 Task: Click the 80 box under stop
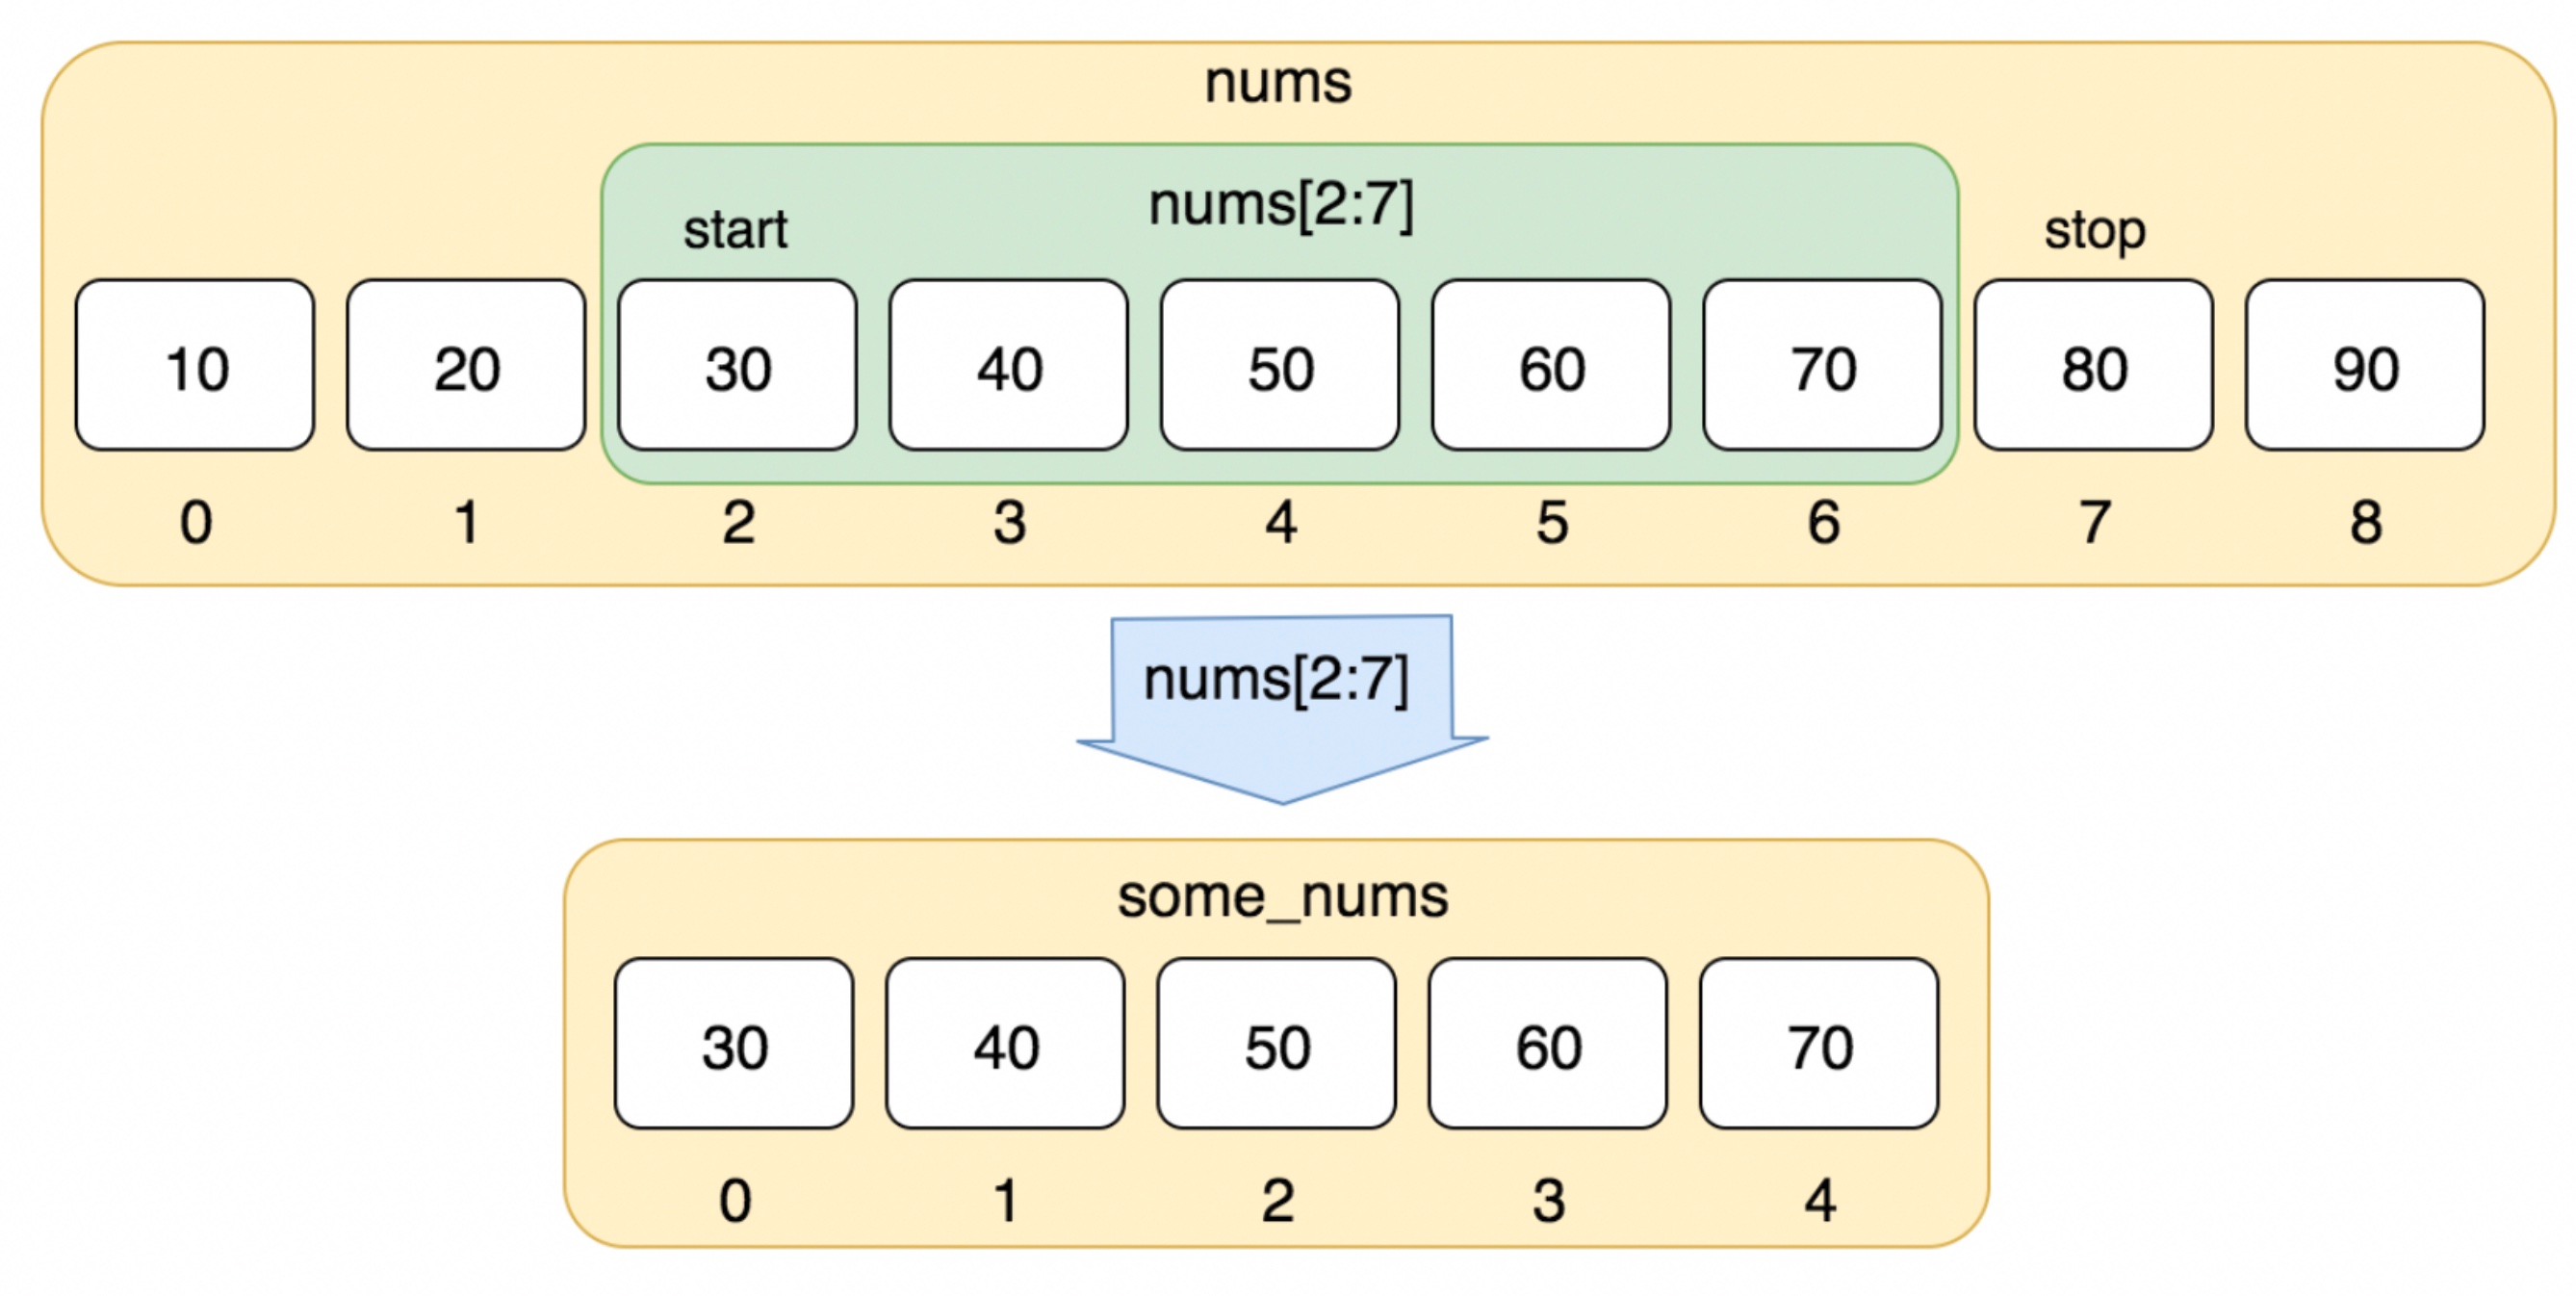point(2093,365)
